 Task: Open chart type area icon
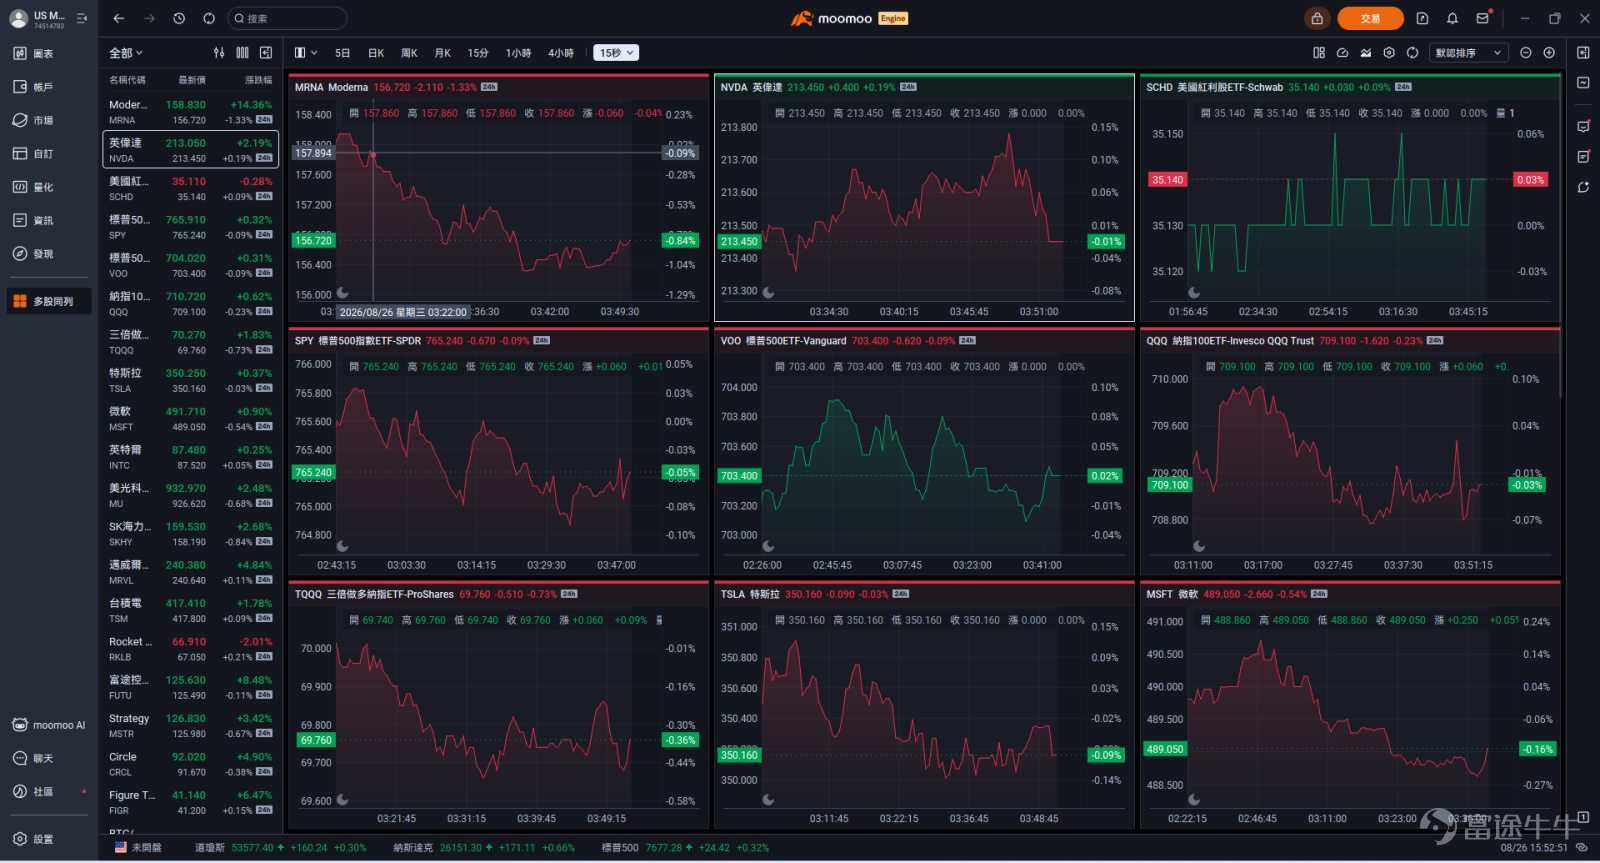[x=1366, y=53]
